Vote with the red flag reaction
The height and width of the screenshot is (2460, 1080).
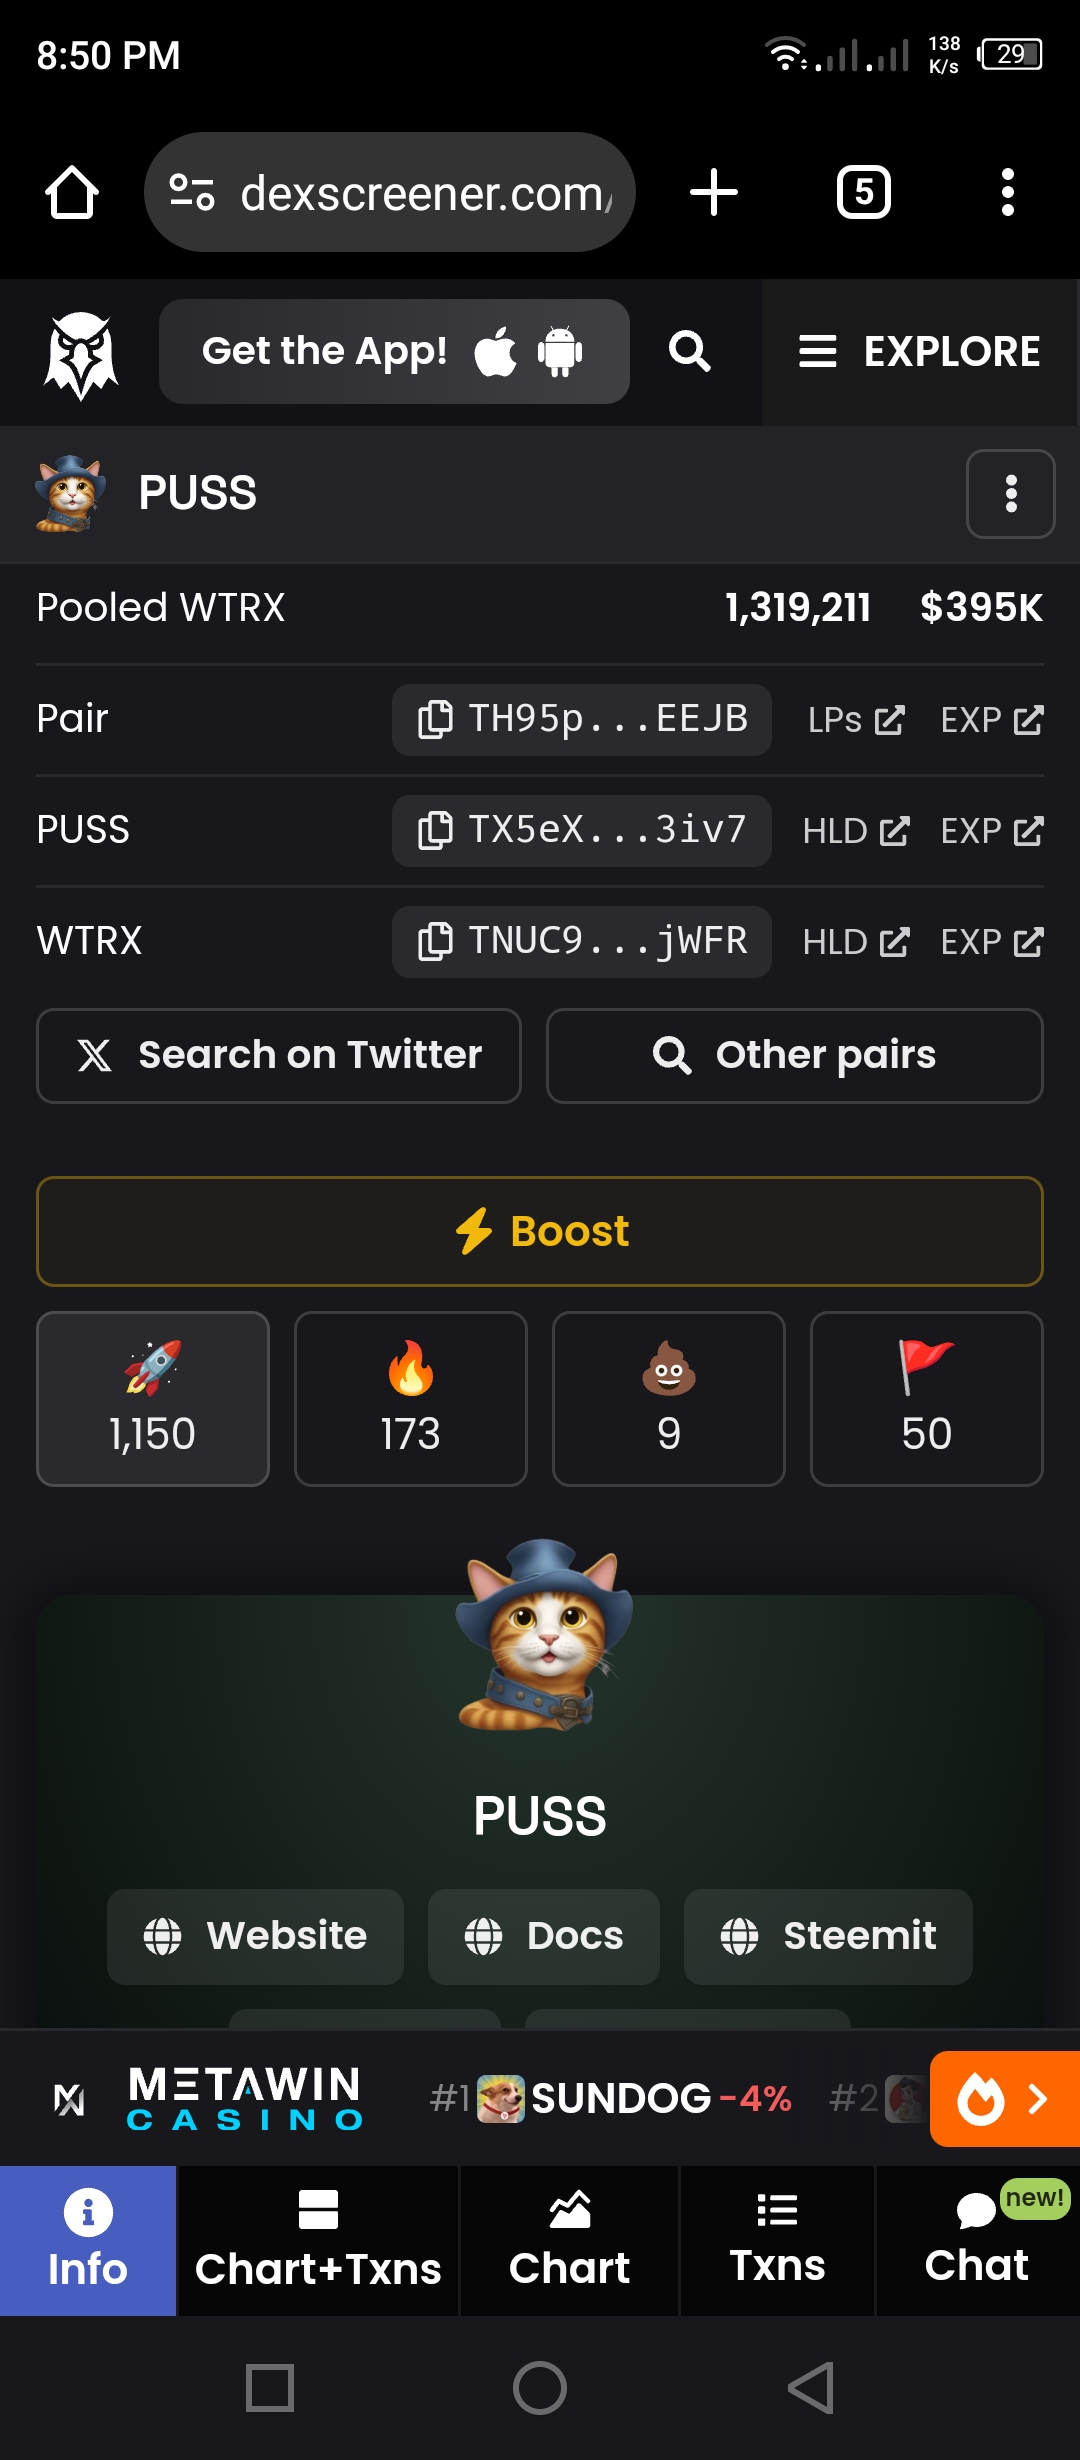927,1399
